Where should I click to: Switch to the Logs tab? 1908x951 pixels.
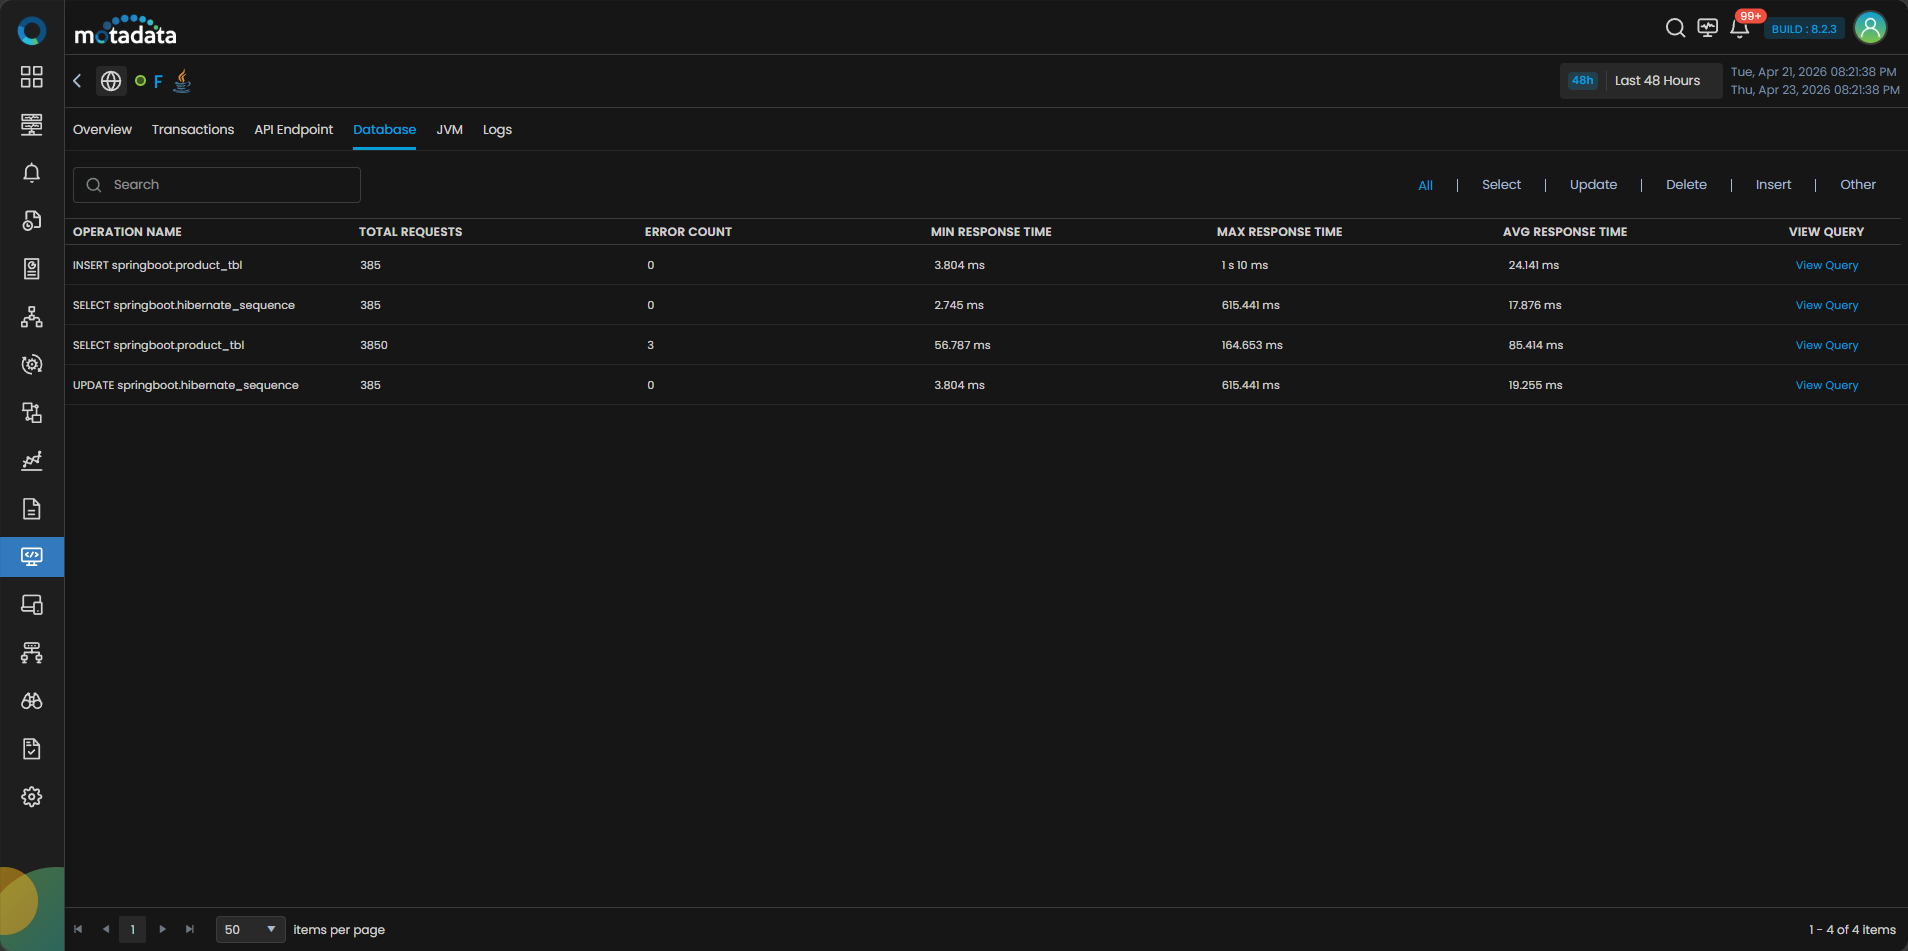pos(497,130)
